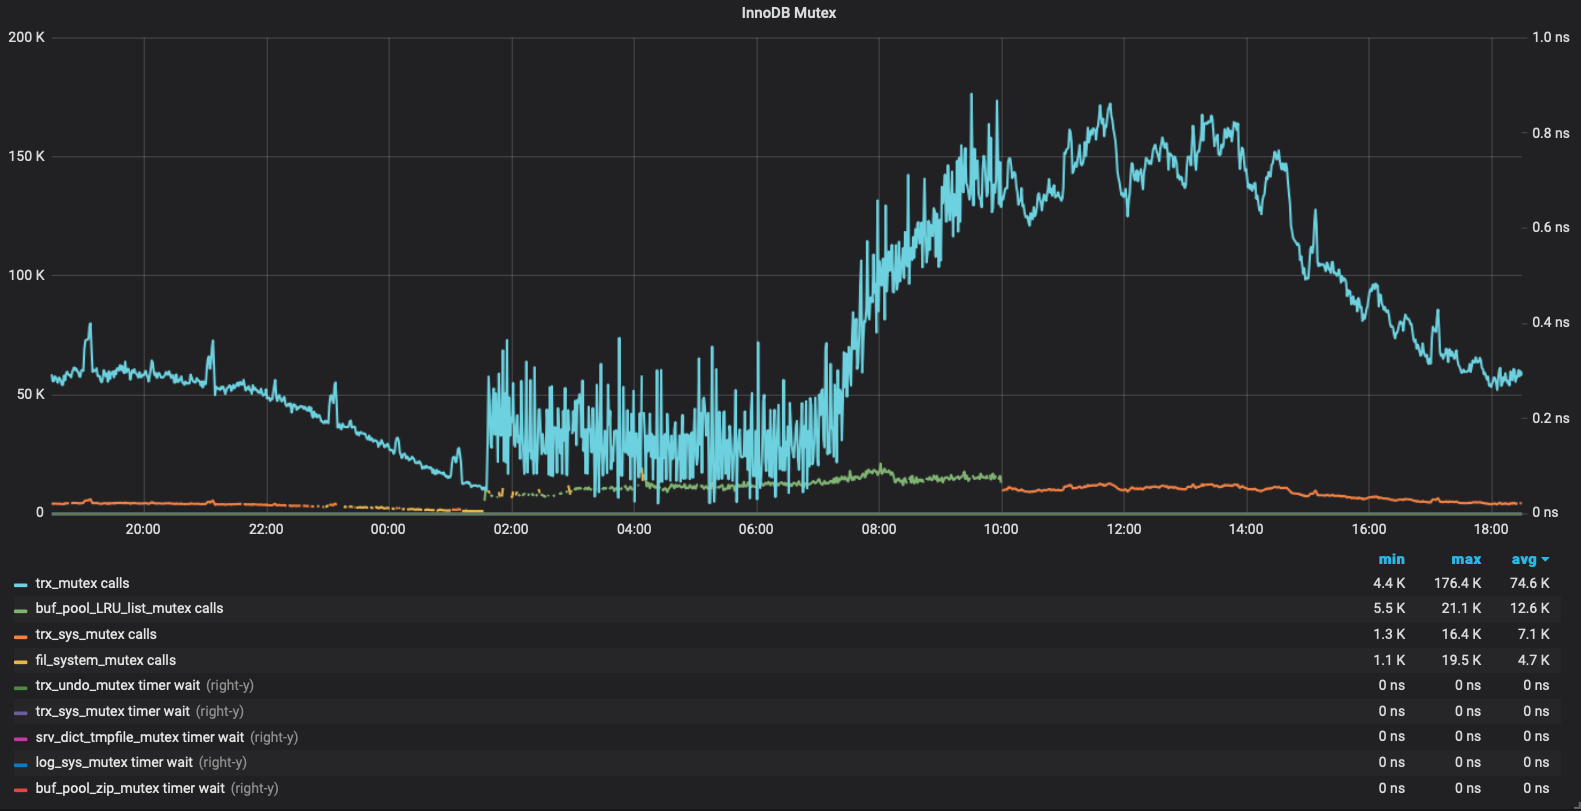Click the 20:00 time axis label
The height and width of the screenshot is (811, 1581).
143,529
